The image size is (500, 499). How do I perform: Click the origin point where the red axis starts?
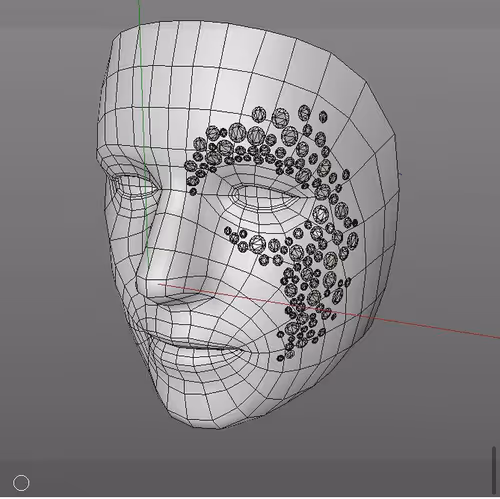[x=159, y=284]
